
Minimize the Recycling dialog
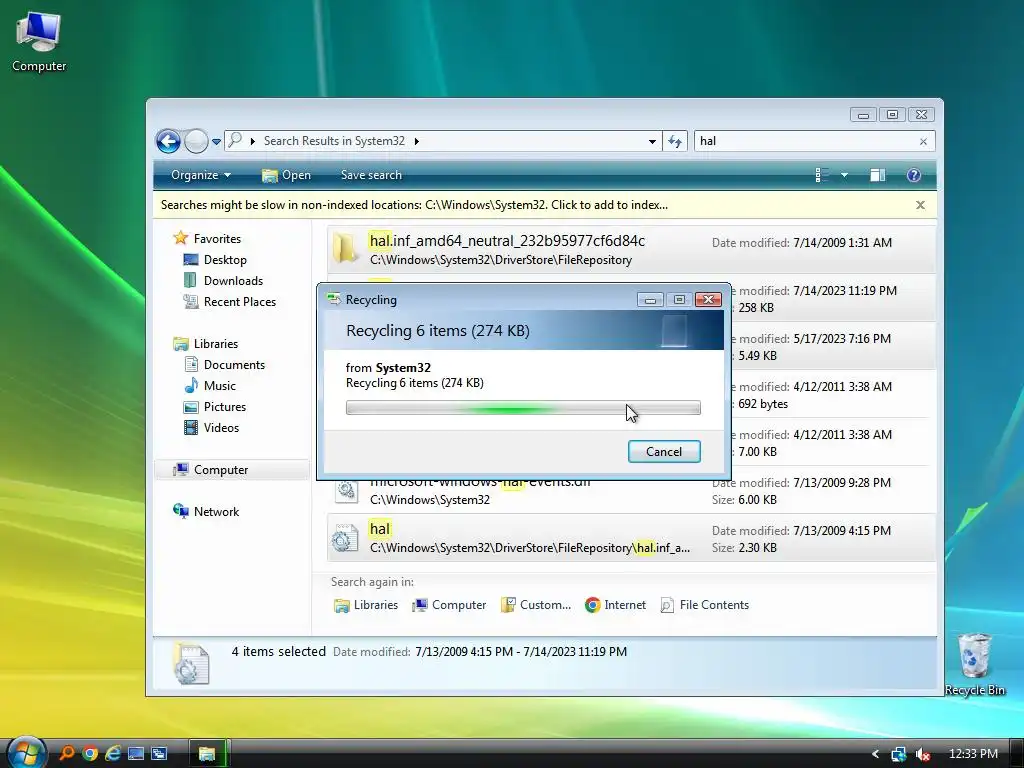[650, 299]
